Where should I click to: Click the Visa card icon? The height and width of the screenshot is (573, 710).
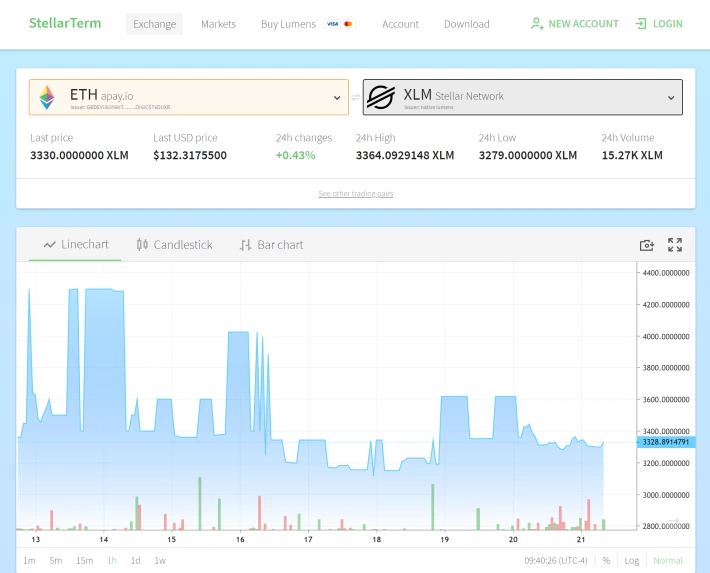click(x=332, y=24)
